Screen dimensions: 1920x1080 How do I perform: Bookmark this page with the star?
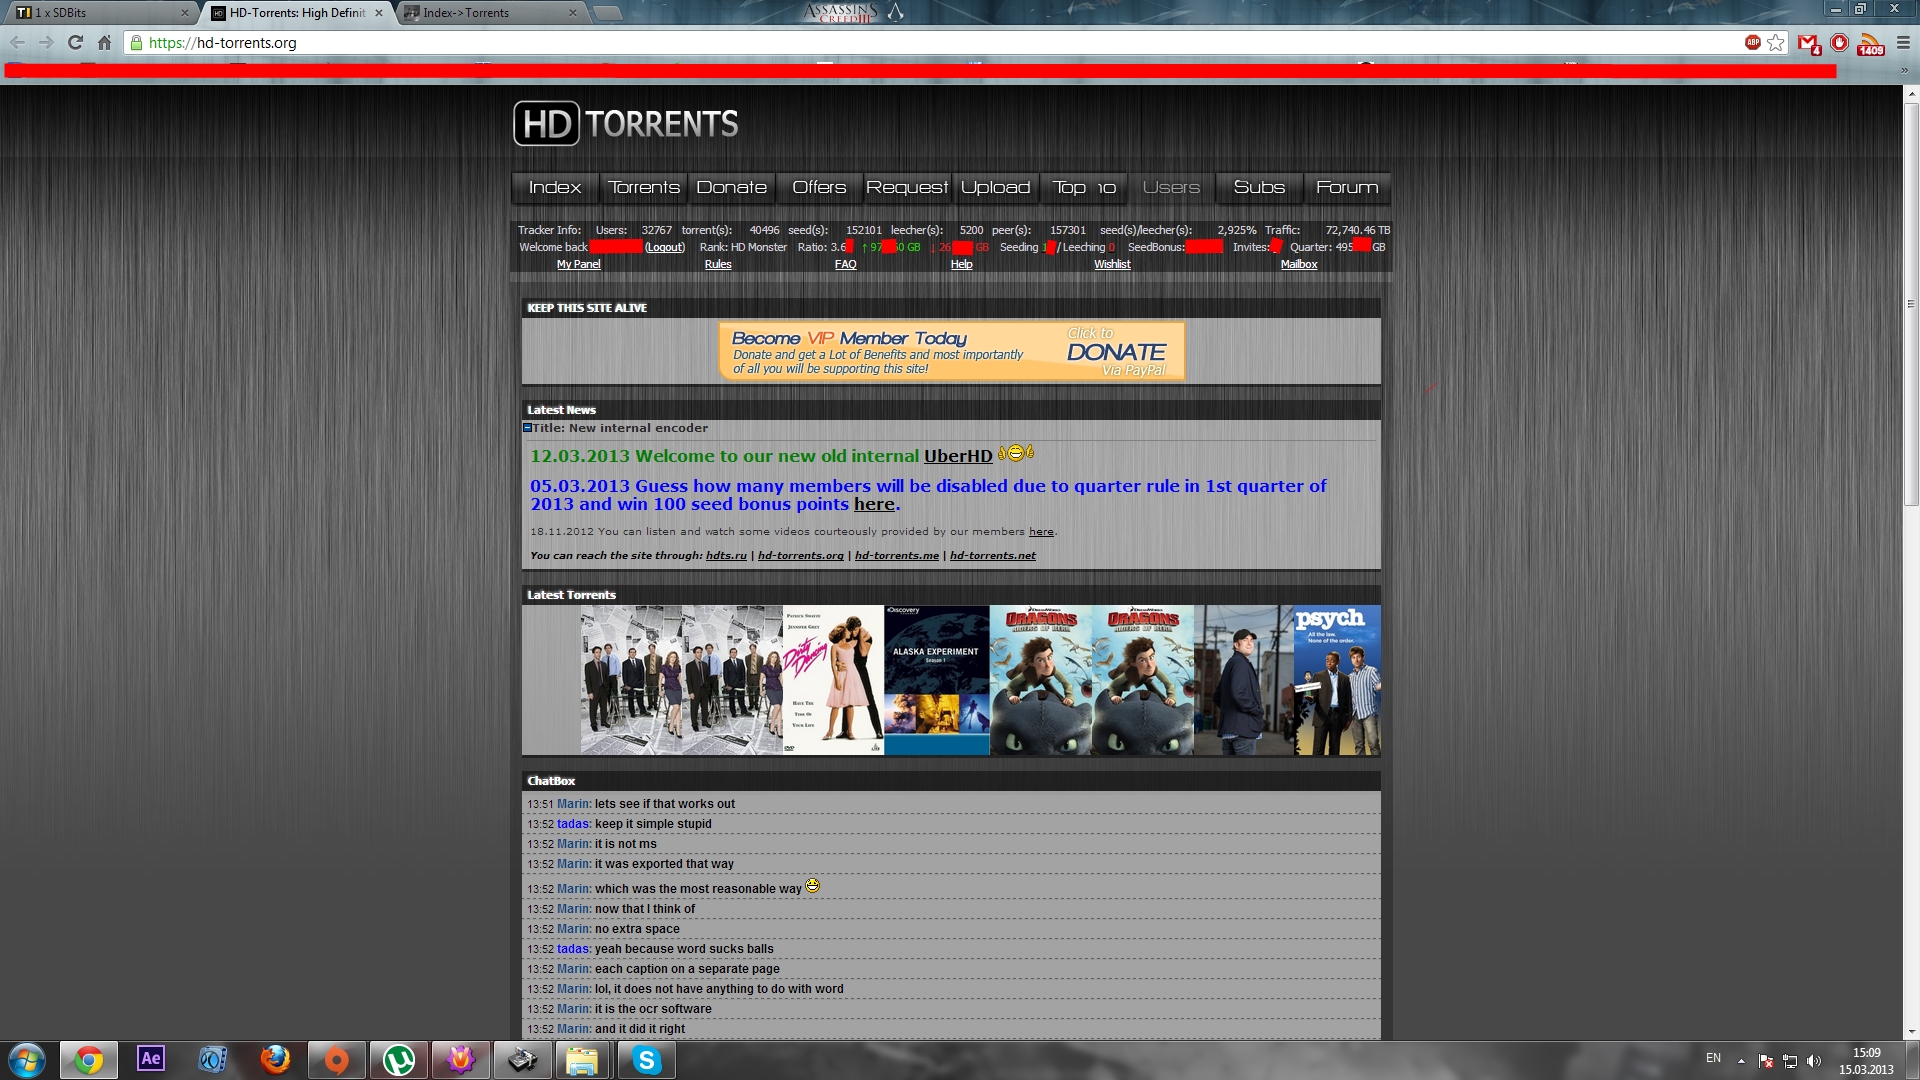(x=1776, y=42)
